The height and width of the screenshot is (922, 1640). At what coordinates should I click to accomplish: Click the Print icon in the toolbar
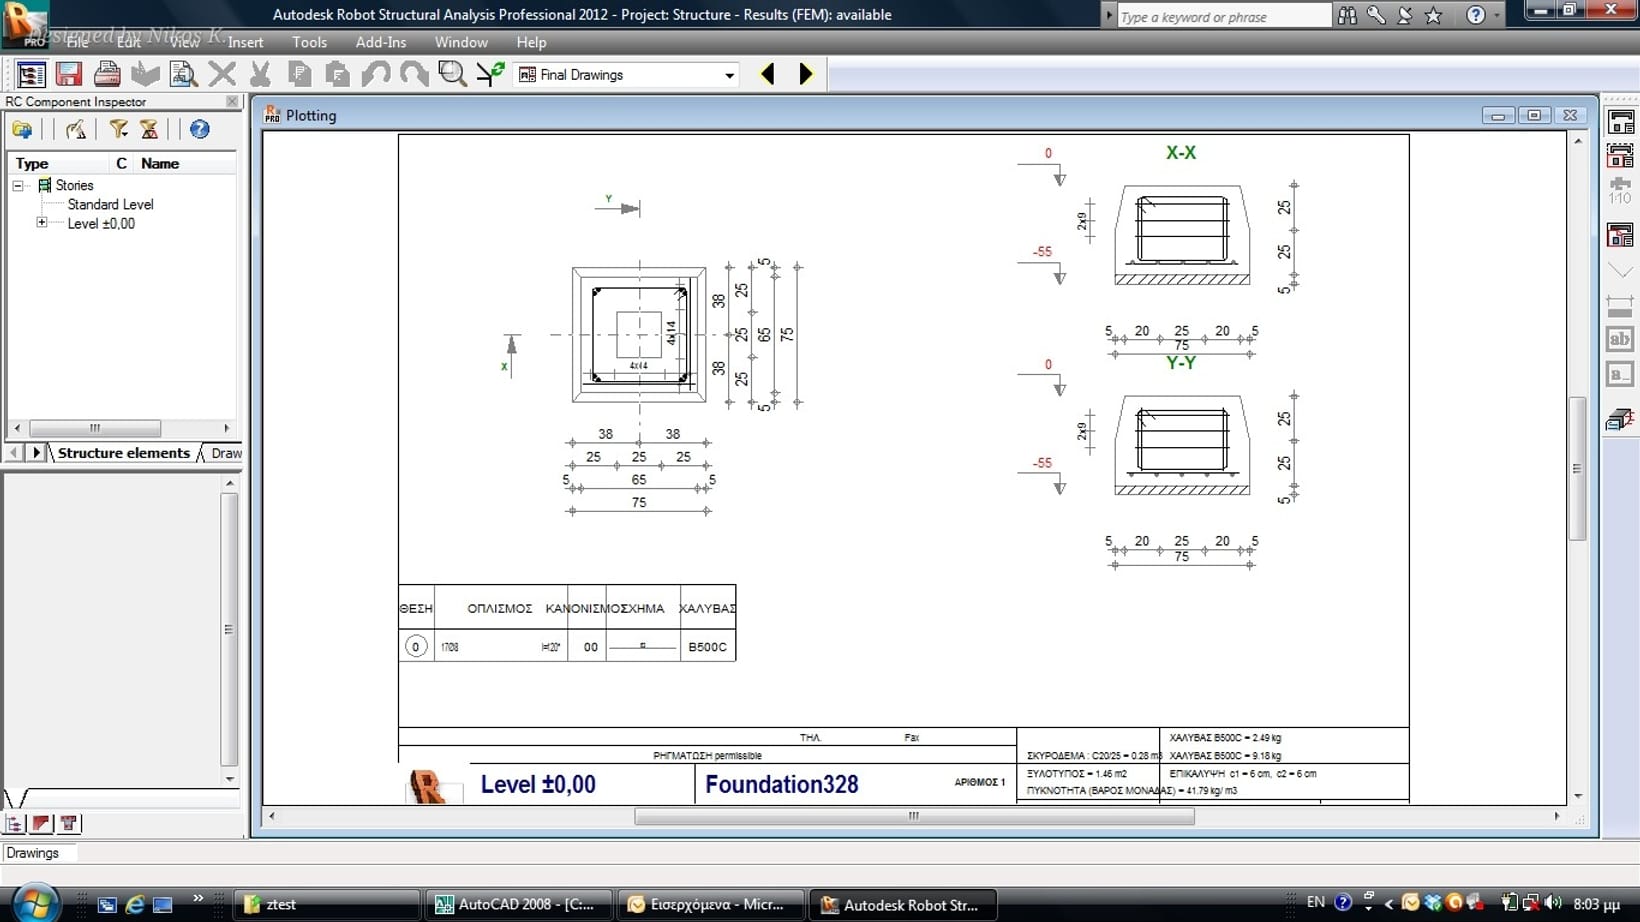[x=107, y=74]
